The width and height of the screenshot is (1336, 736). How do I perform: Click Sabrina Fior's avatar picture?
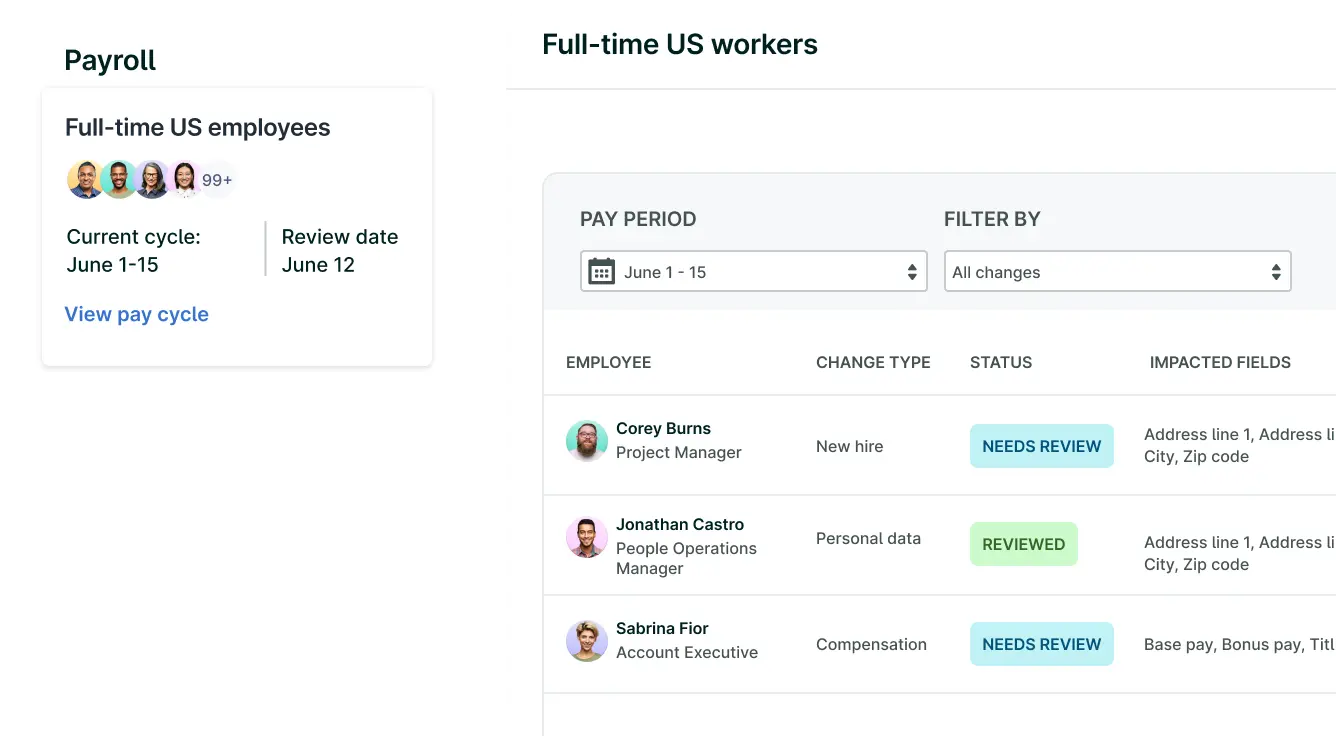coord(587,641)
